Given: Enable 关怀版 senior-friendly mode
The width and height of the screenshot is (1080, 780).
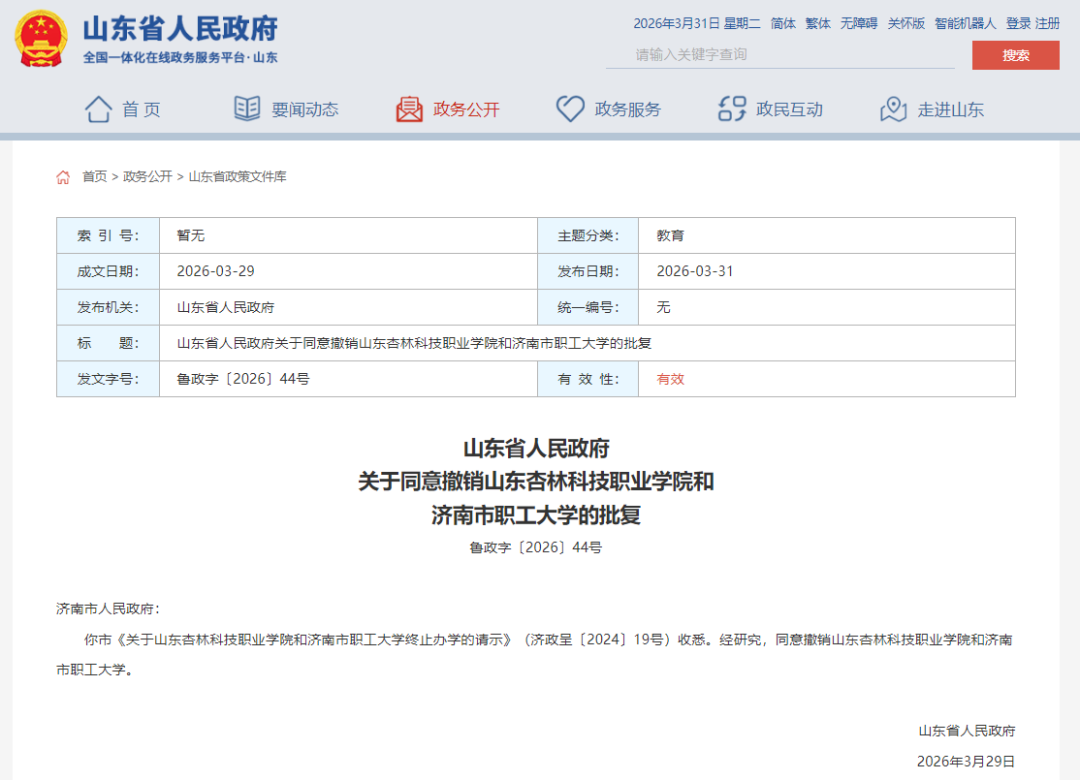Looking at the screenshot, I should click(906, 23).
